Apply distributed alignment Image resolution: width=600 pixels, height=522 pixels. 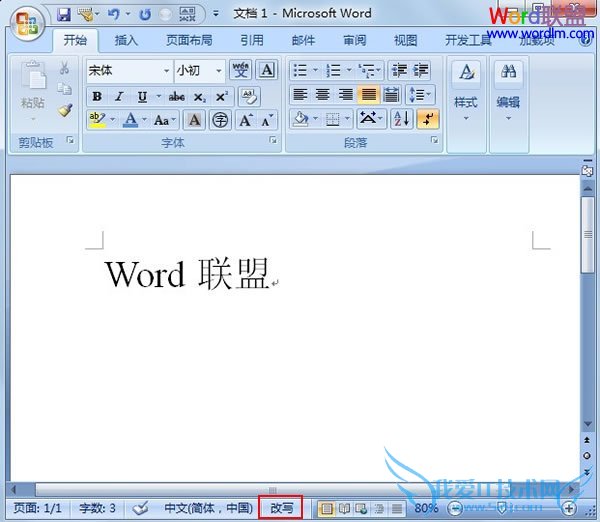click(x=391, y=94)
